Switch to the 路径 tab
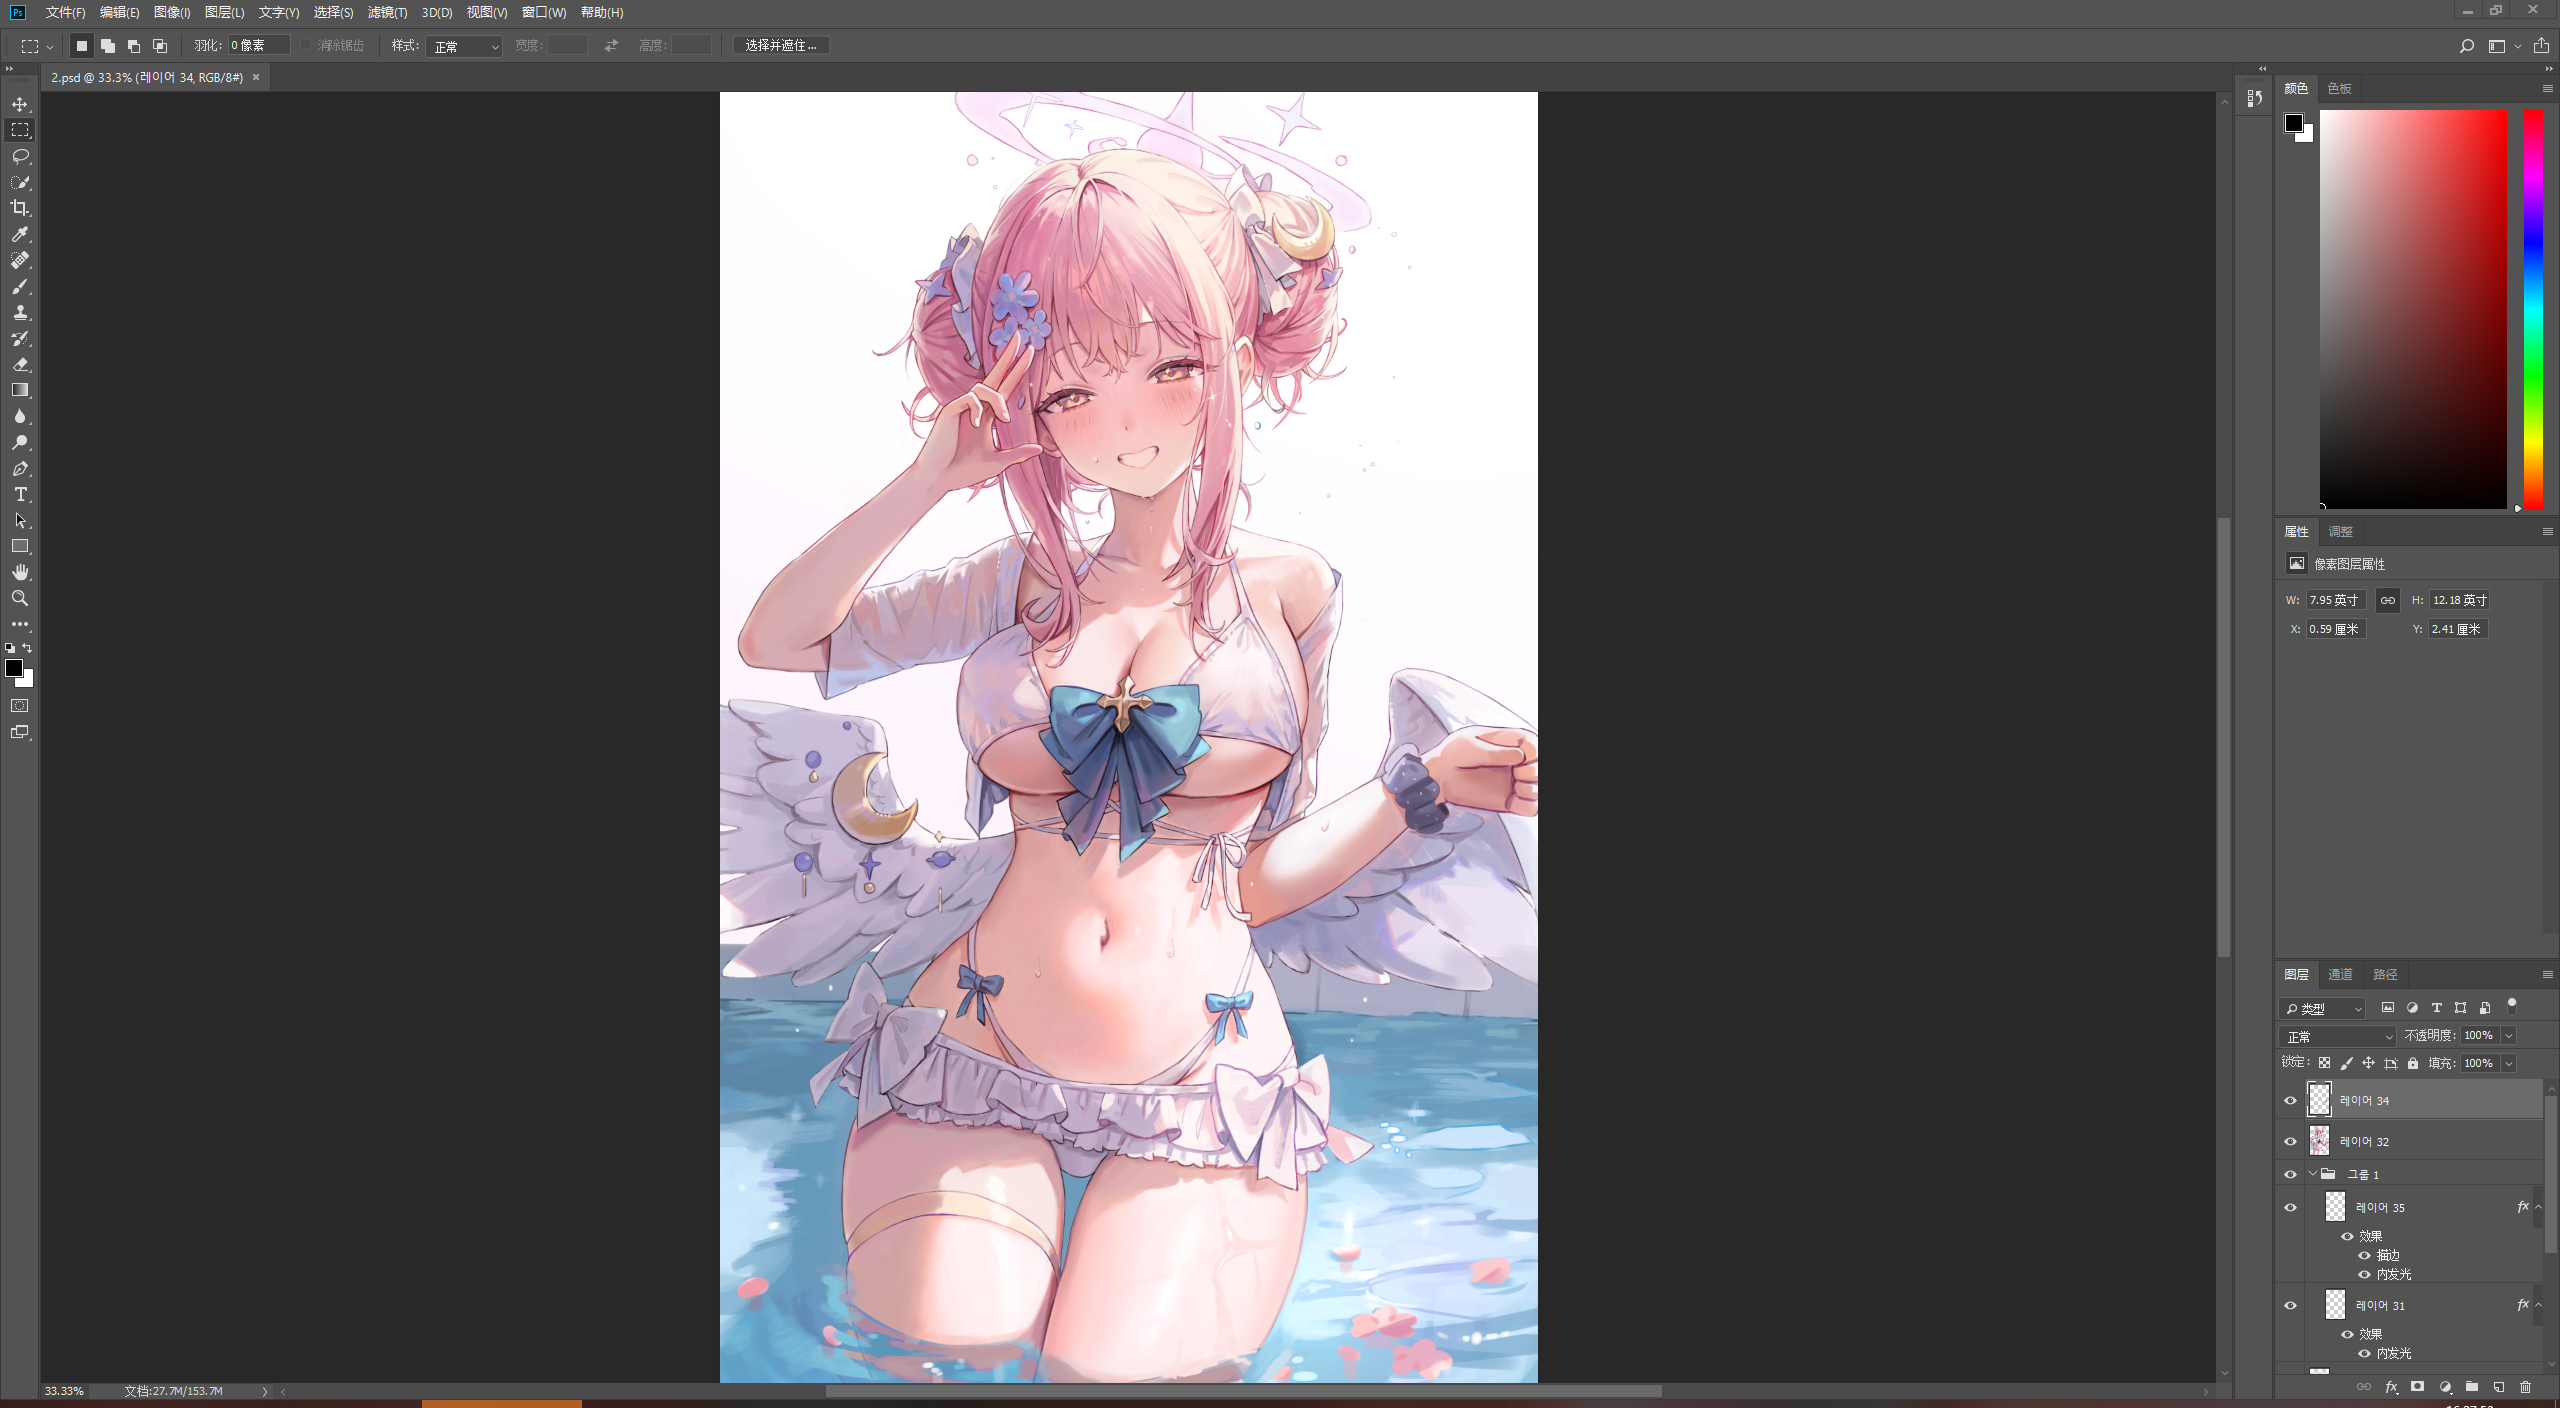 tap(2385, 974)
